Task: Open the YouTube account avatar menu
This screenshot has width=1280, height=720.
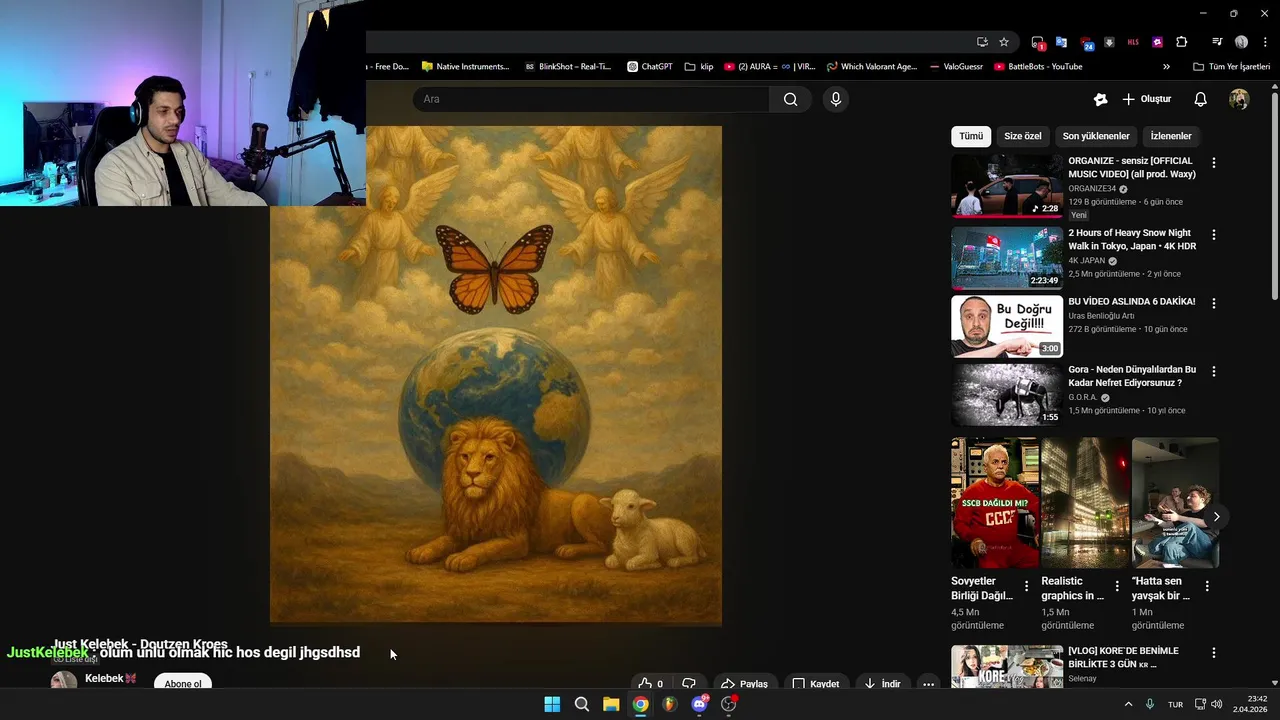Action: [x=1239, y=99]
